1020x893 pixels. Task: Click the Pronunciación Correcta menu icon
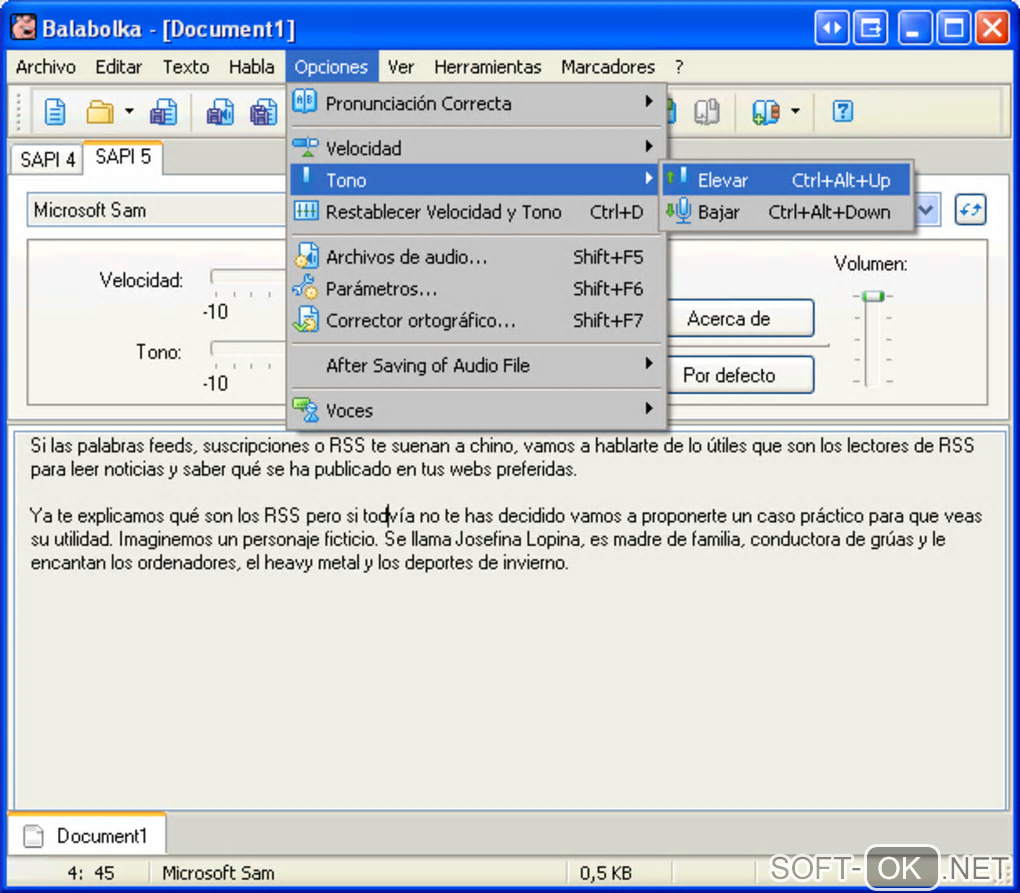304,101
